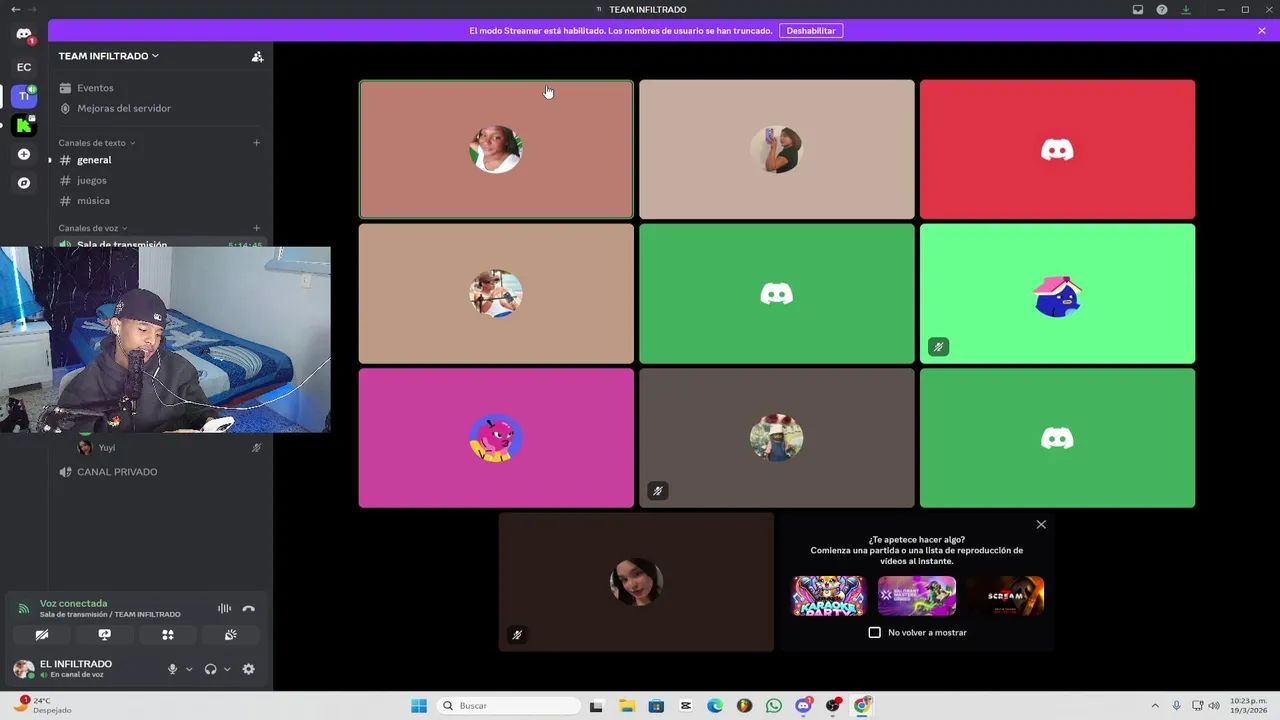Click the taskbar Buscar search box

point(507,706)
